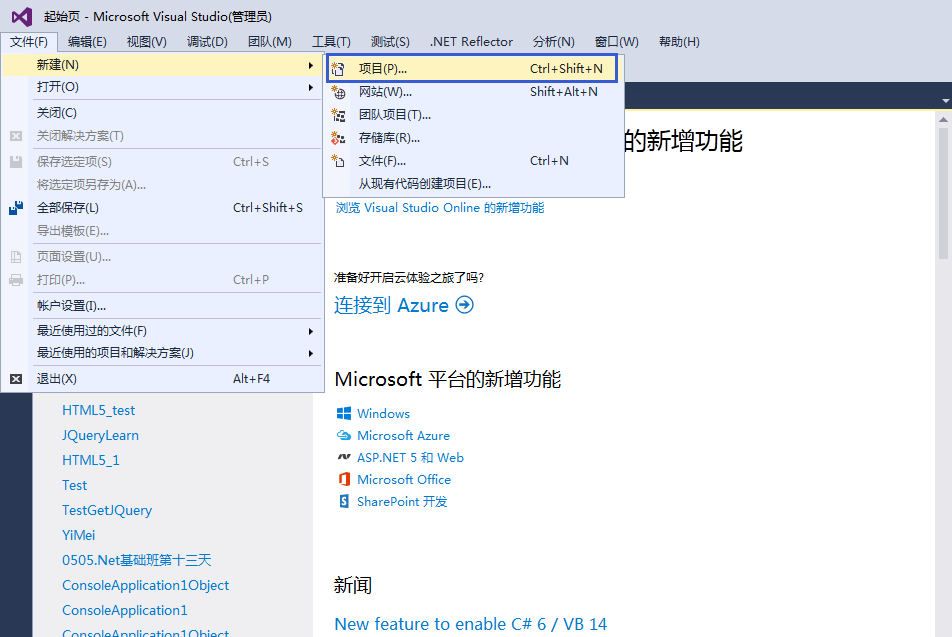
Task: Open recent project JQueryLearn
Action: (x=100, y=435)
